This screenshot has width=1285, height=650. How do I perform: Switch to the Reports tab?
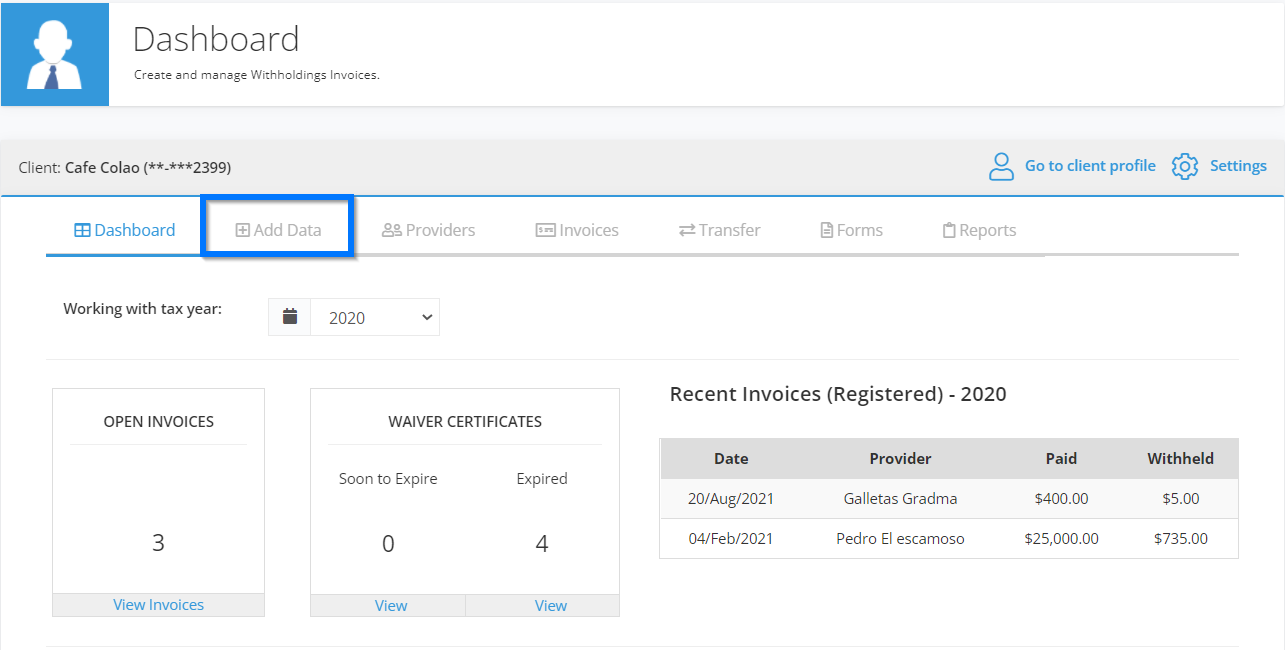(x=980, y=230)
